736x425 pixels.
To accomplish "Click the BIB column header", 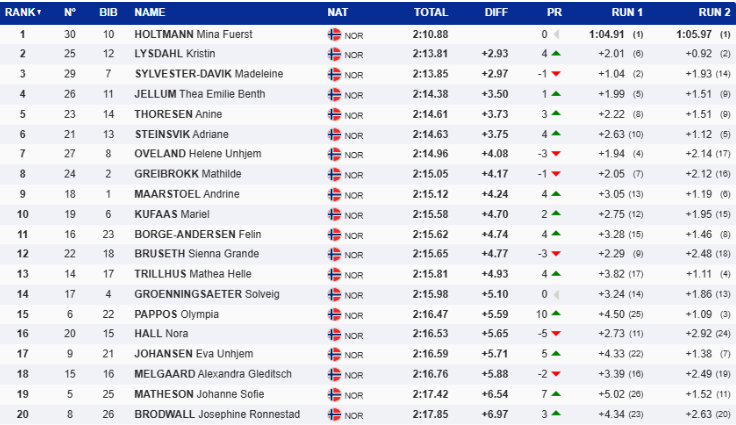I will point(108,12).
